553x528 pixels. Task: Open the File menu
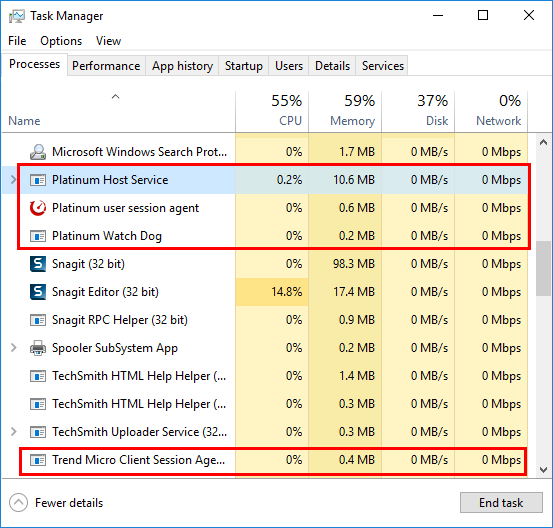17,41
